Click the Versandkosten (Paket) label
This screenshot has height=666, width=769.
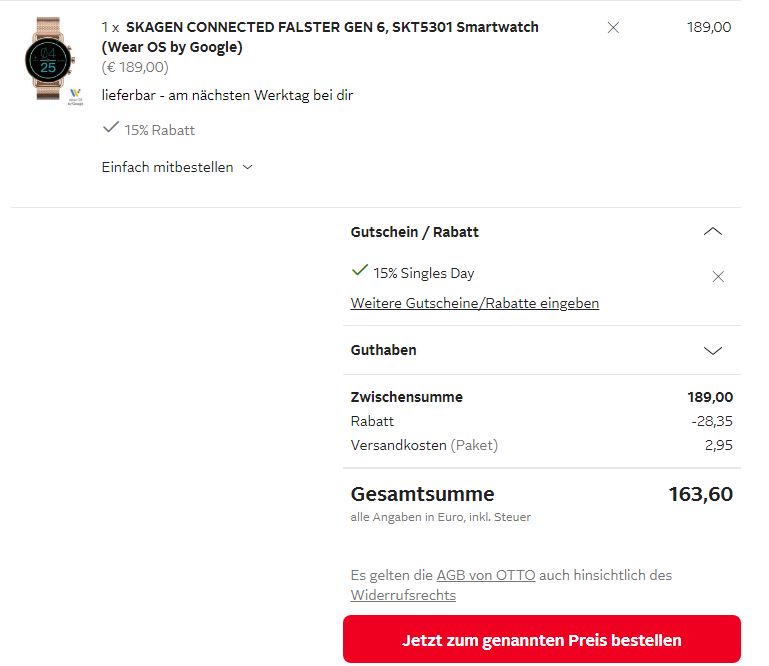coord(423,445)
